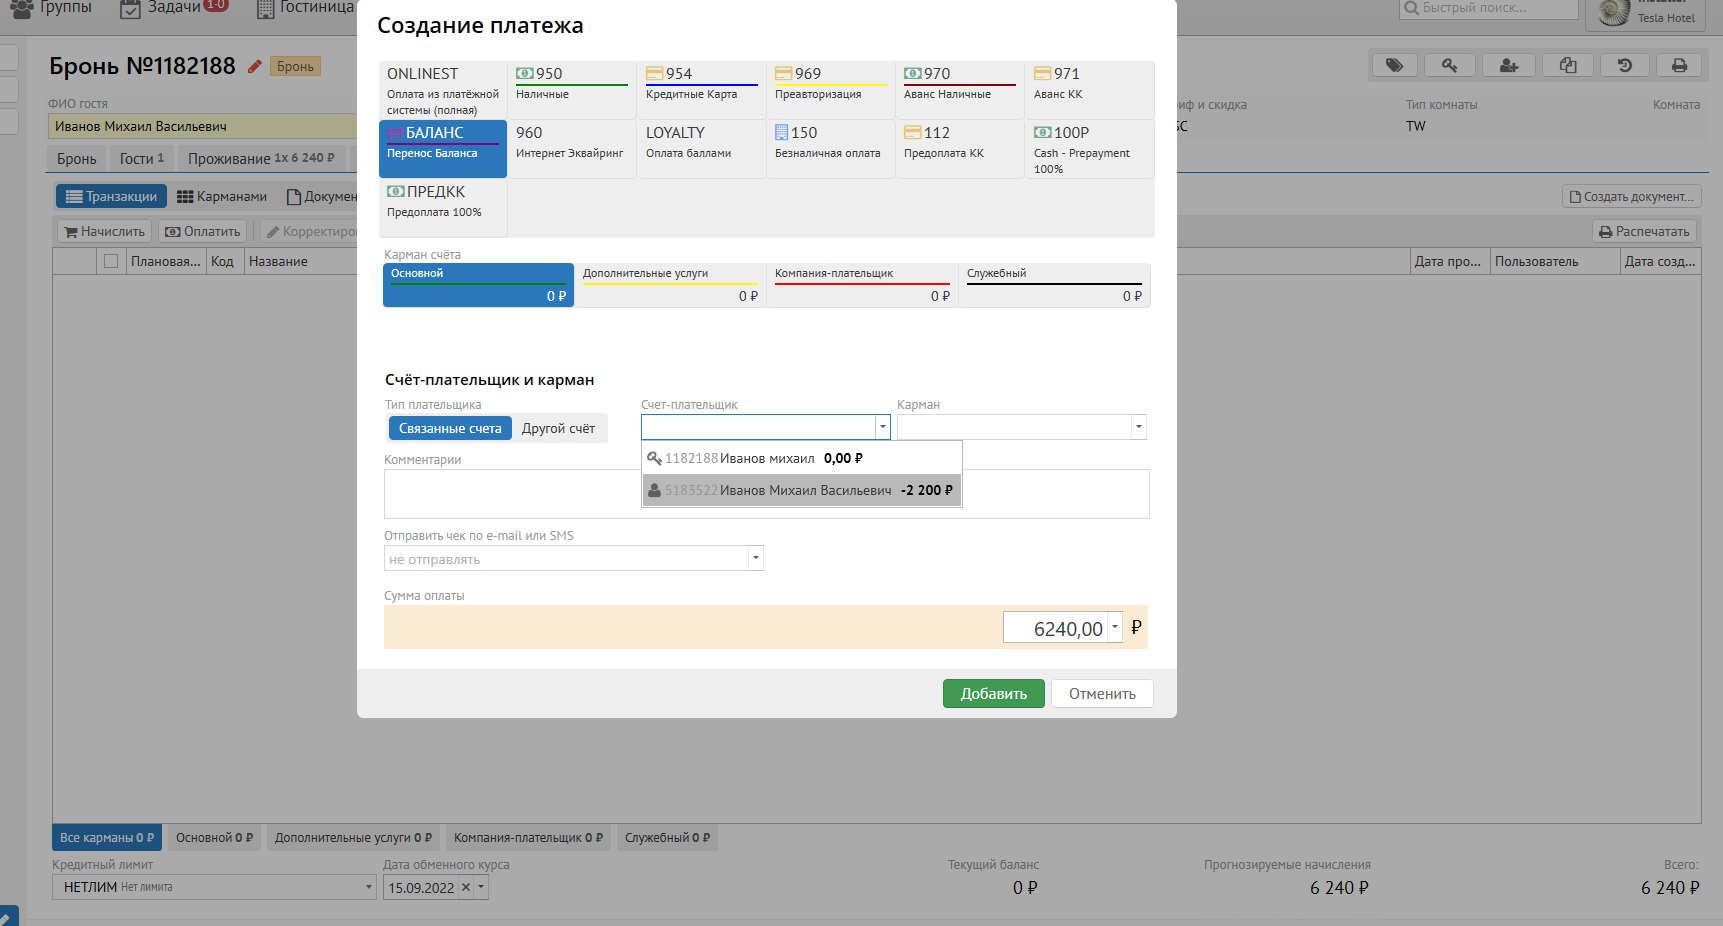Choose Компания-плательщик pocket
This screenshot has height=926, width=1723.
coord(862,285)
